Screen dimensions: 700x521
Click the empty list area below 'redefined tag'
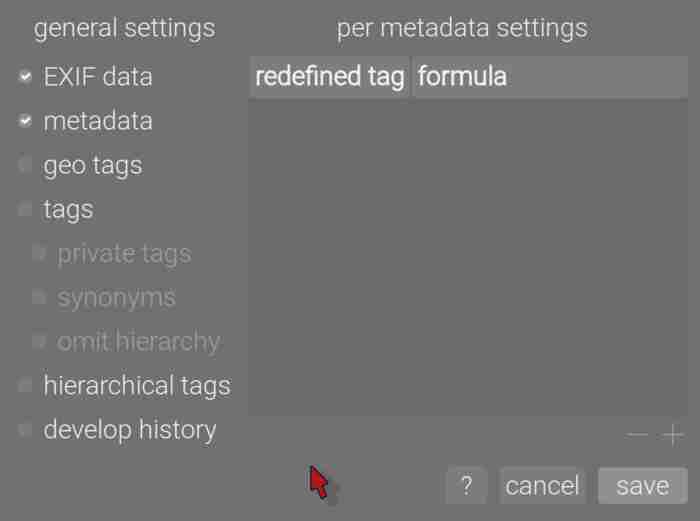[x=329, y=250]
